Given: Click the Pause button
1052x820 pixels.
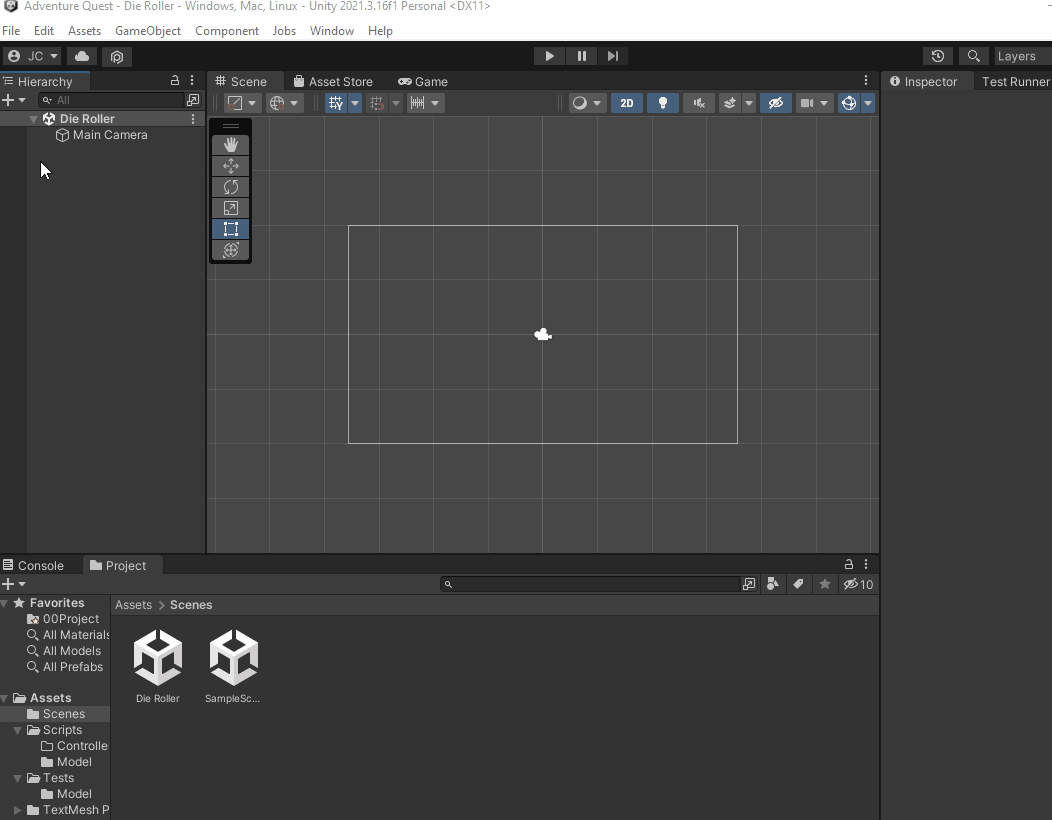Looking at the screenshot, I should tap(582, 56).
